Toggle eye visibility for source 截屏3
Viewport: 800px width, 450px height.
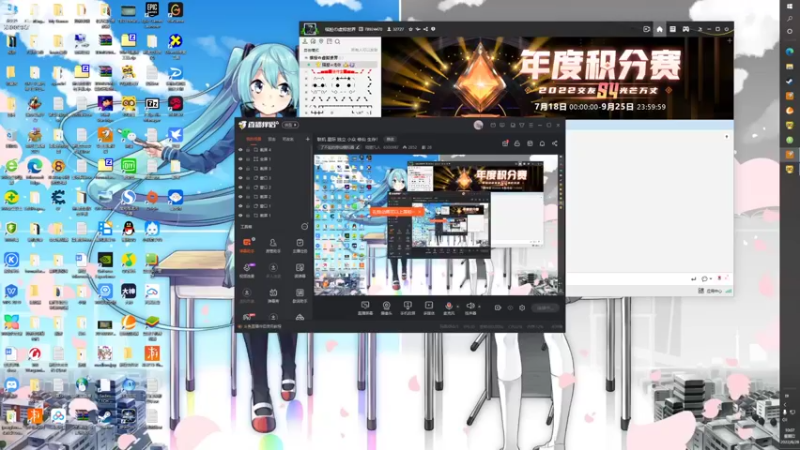click(x=240, y=168)
